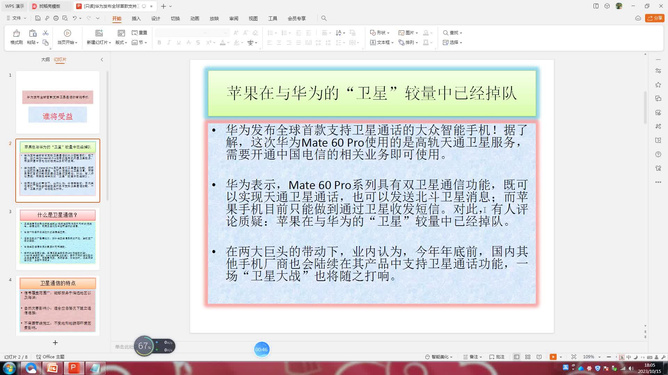Click the user avatar icon

(619, 6)
